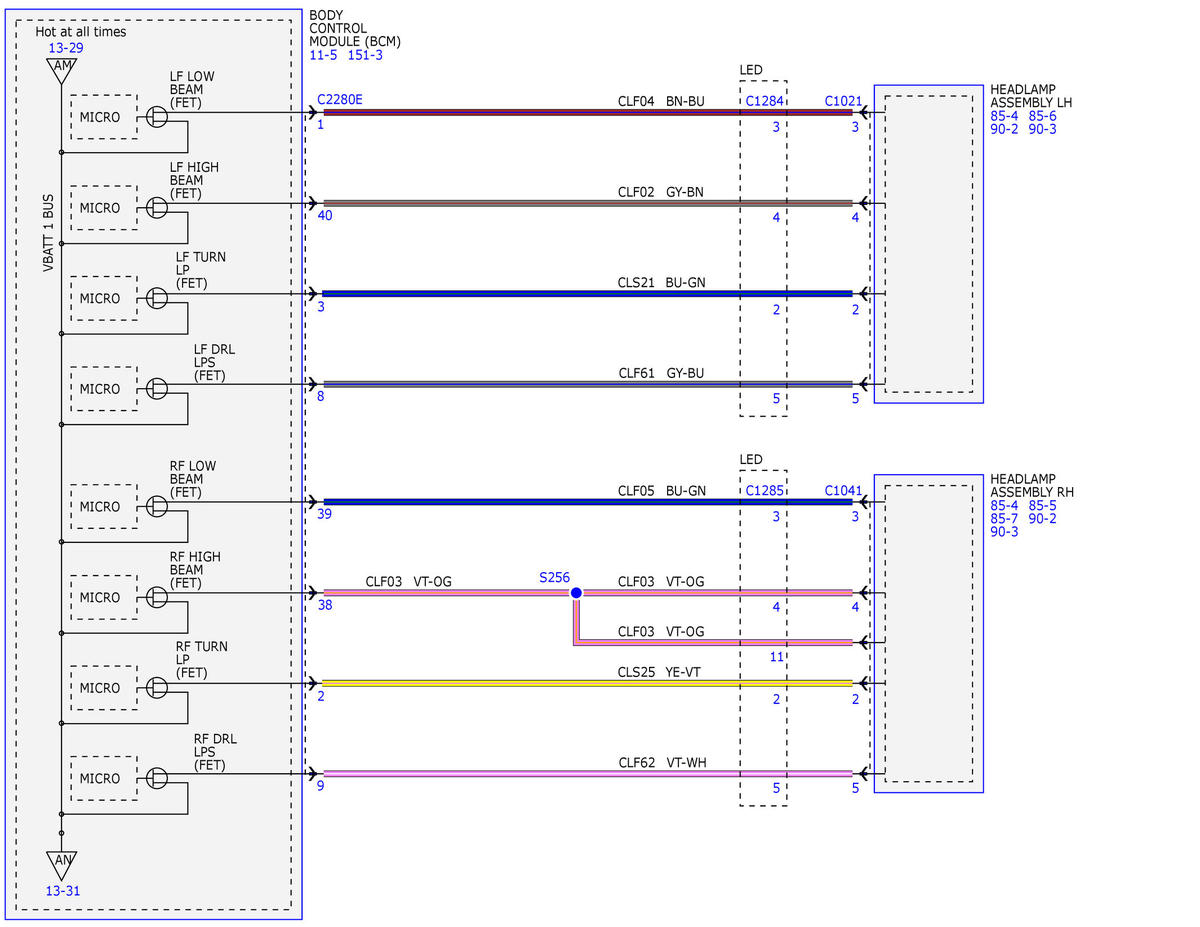
Task: Follow the 151-3 link under BCM title
Action: 365,55
